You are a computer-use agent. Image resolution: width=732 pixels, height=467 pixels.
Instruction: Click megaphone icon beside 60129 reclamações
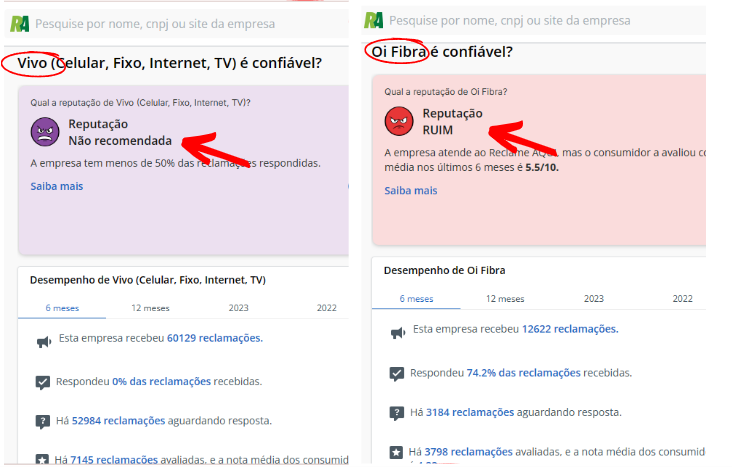click(43, 342)
